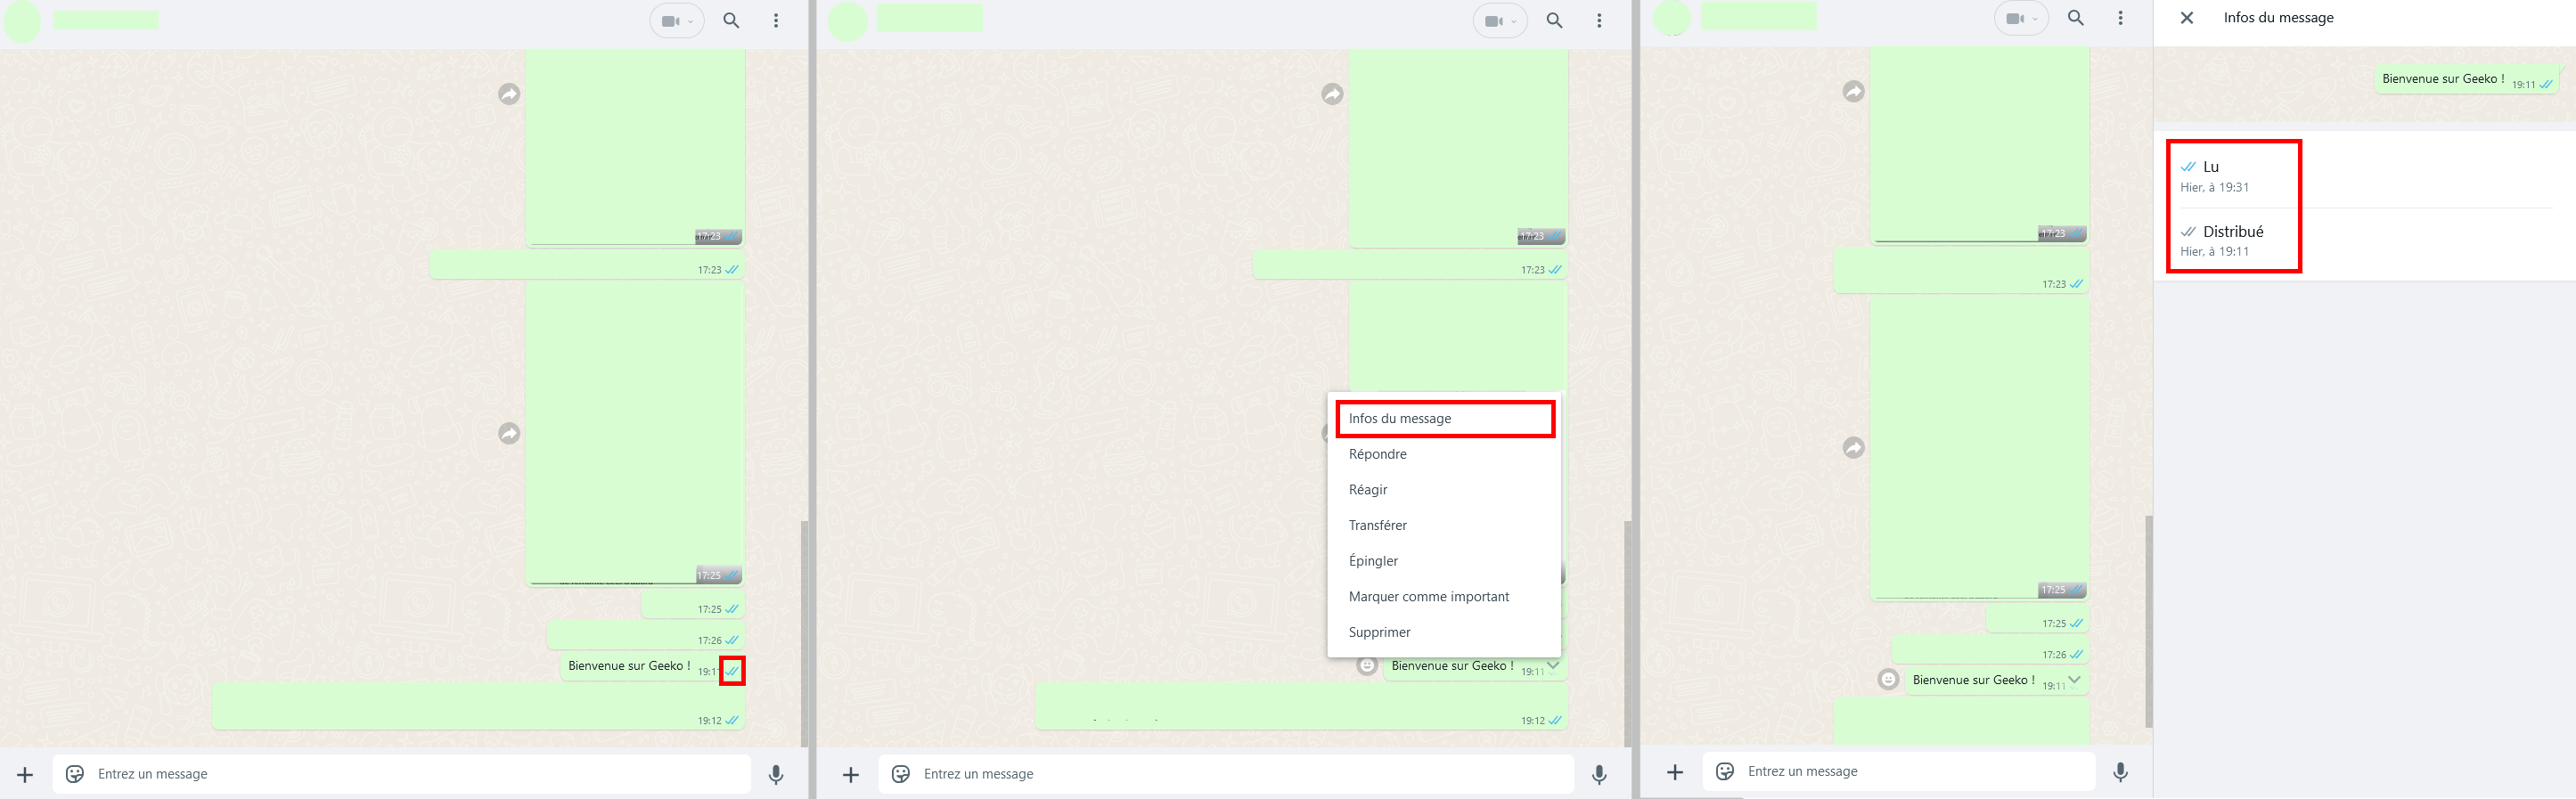Open the emoji picker in left window
The width and height of the screenshot is (2576, 799).
(x=75, y=774)
